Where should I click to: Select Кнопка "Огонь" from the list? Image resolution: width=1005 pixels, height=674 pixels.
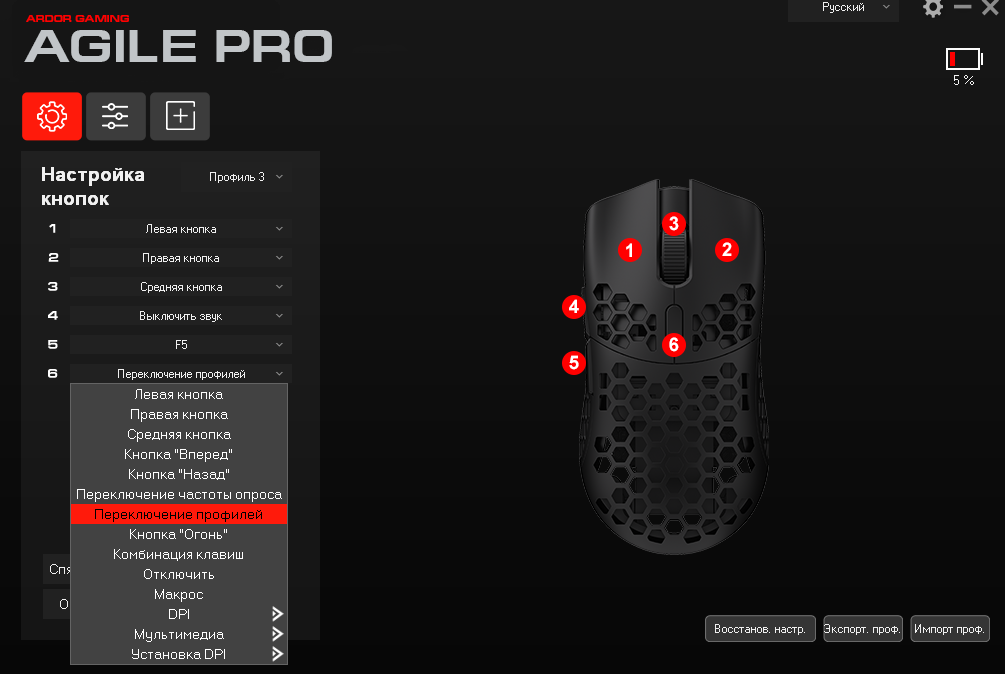click(x=179, y=534)
